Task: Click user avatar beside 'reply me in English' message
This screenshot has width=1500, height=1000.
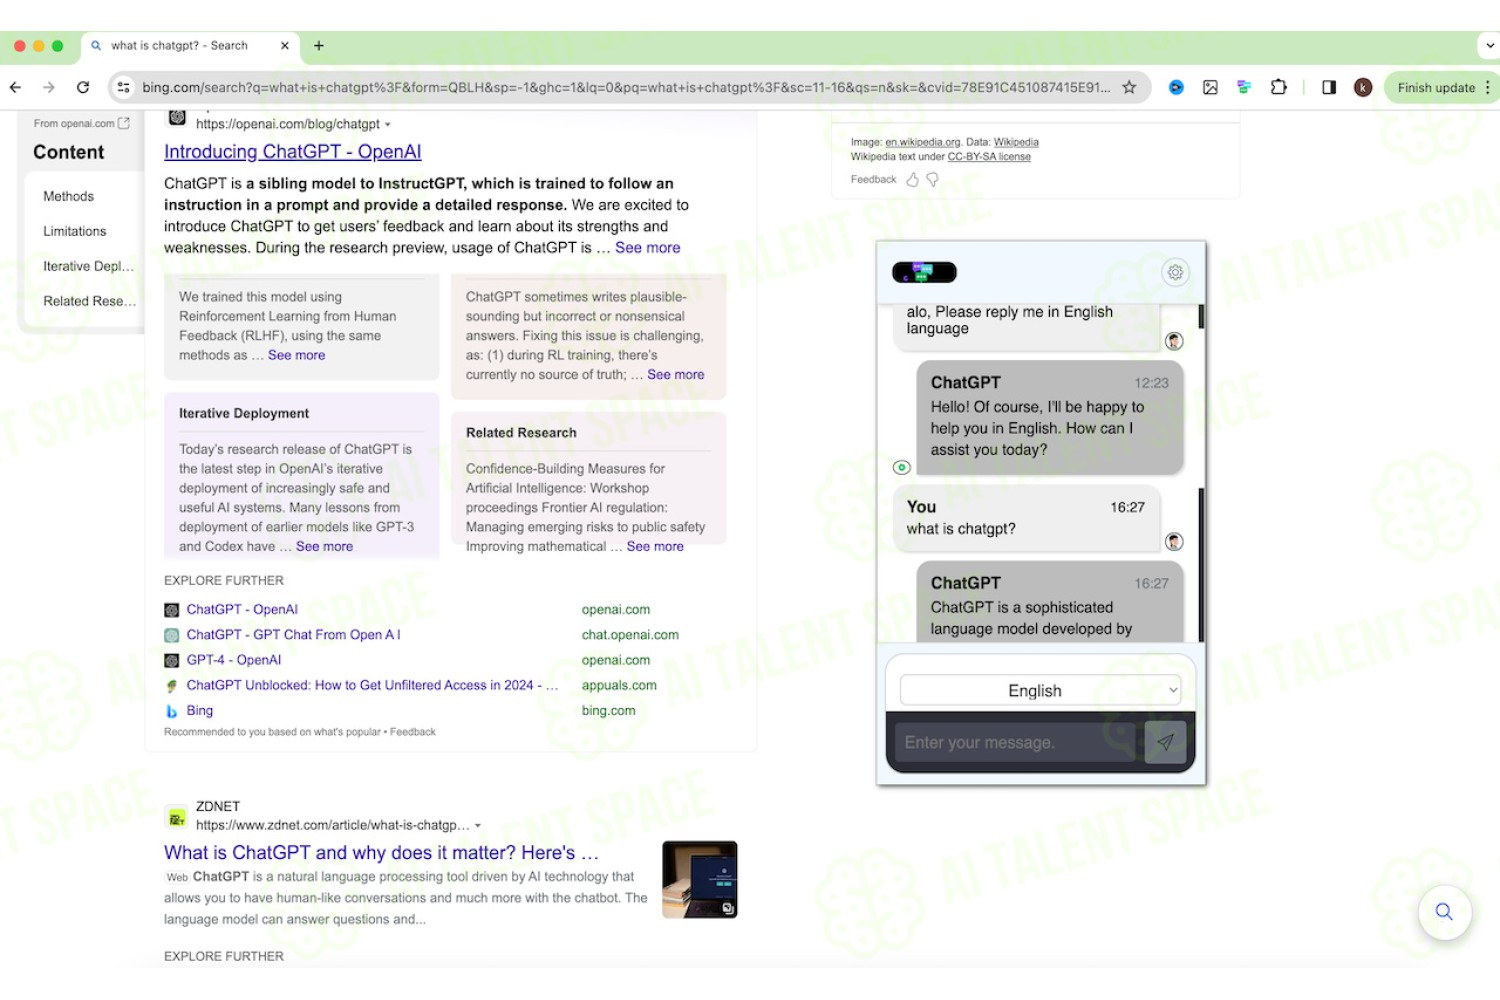Action: pyautogui.click(x=1174, y=341)
